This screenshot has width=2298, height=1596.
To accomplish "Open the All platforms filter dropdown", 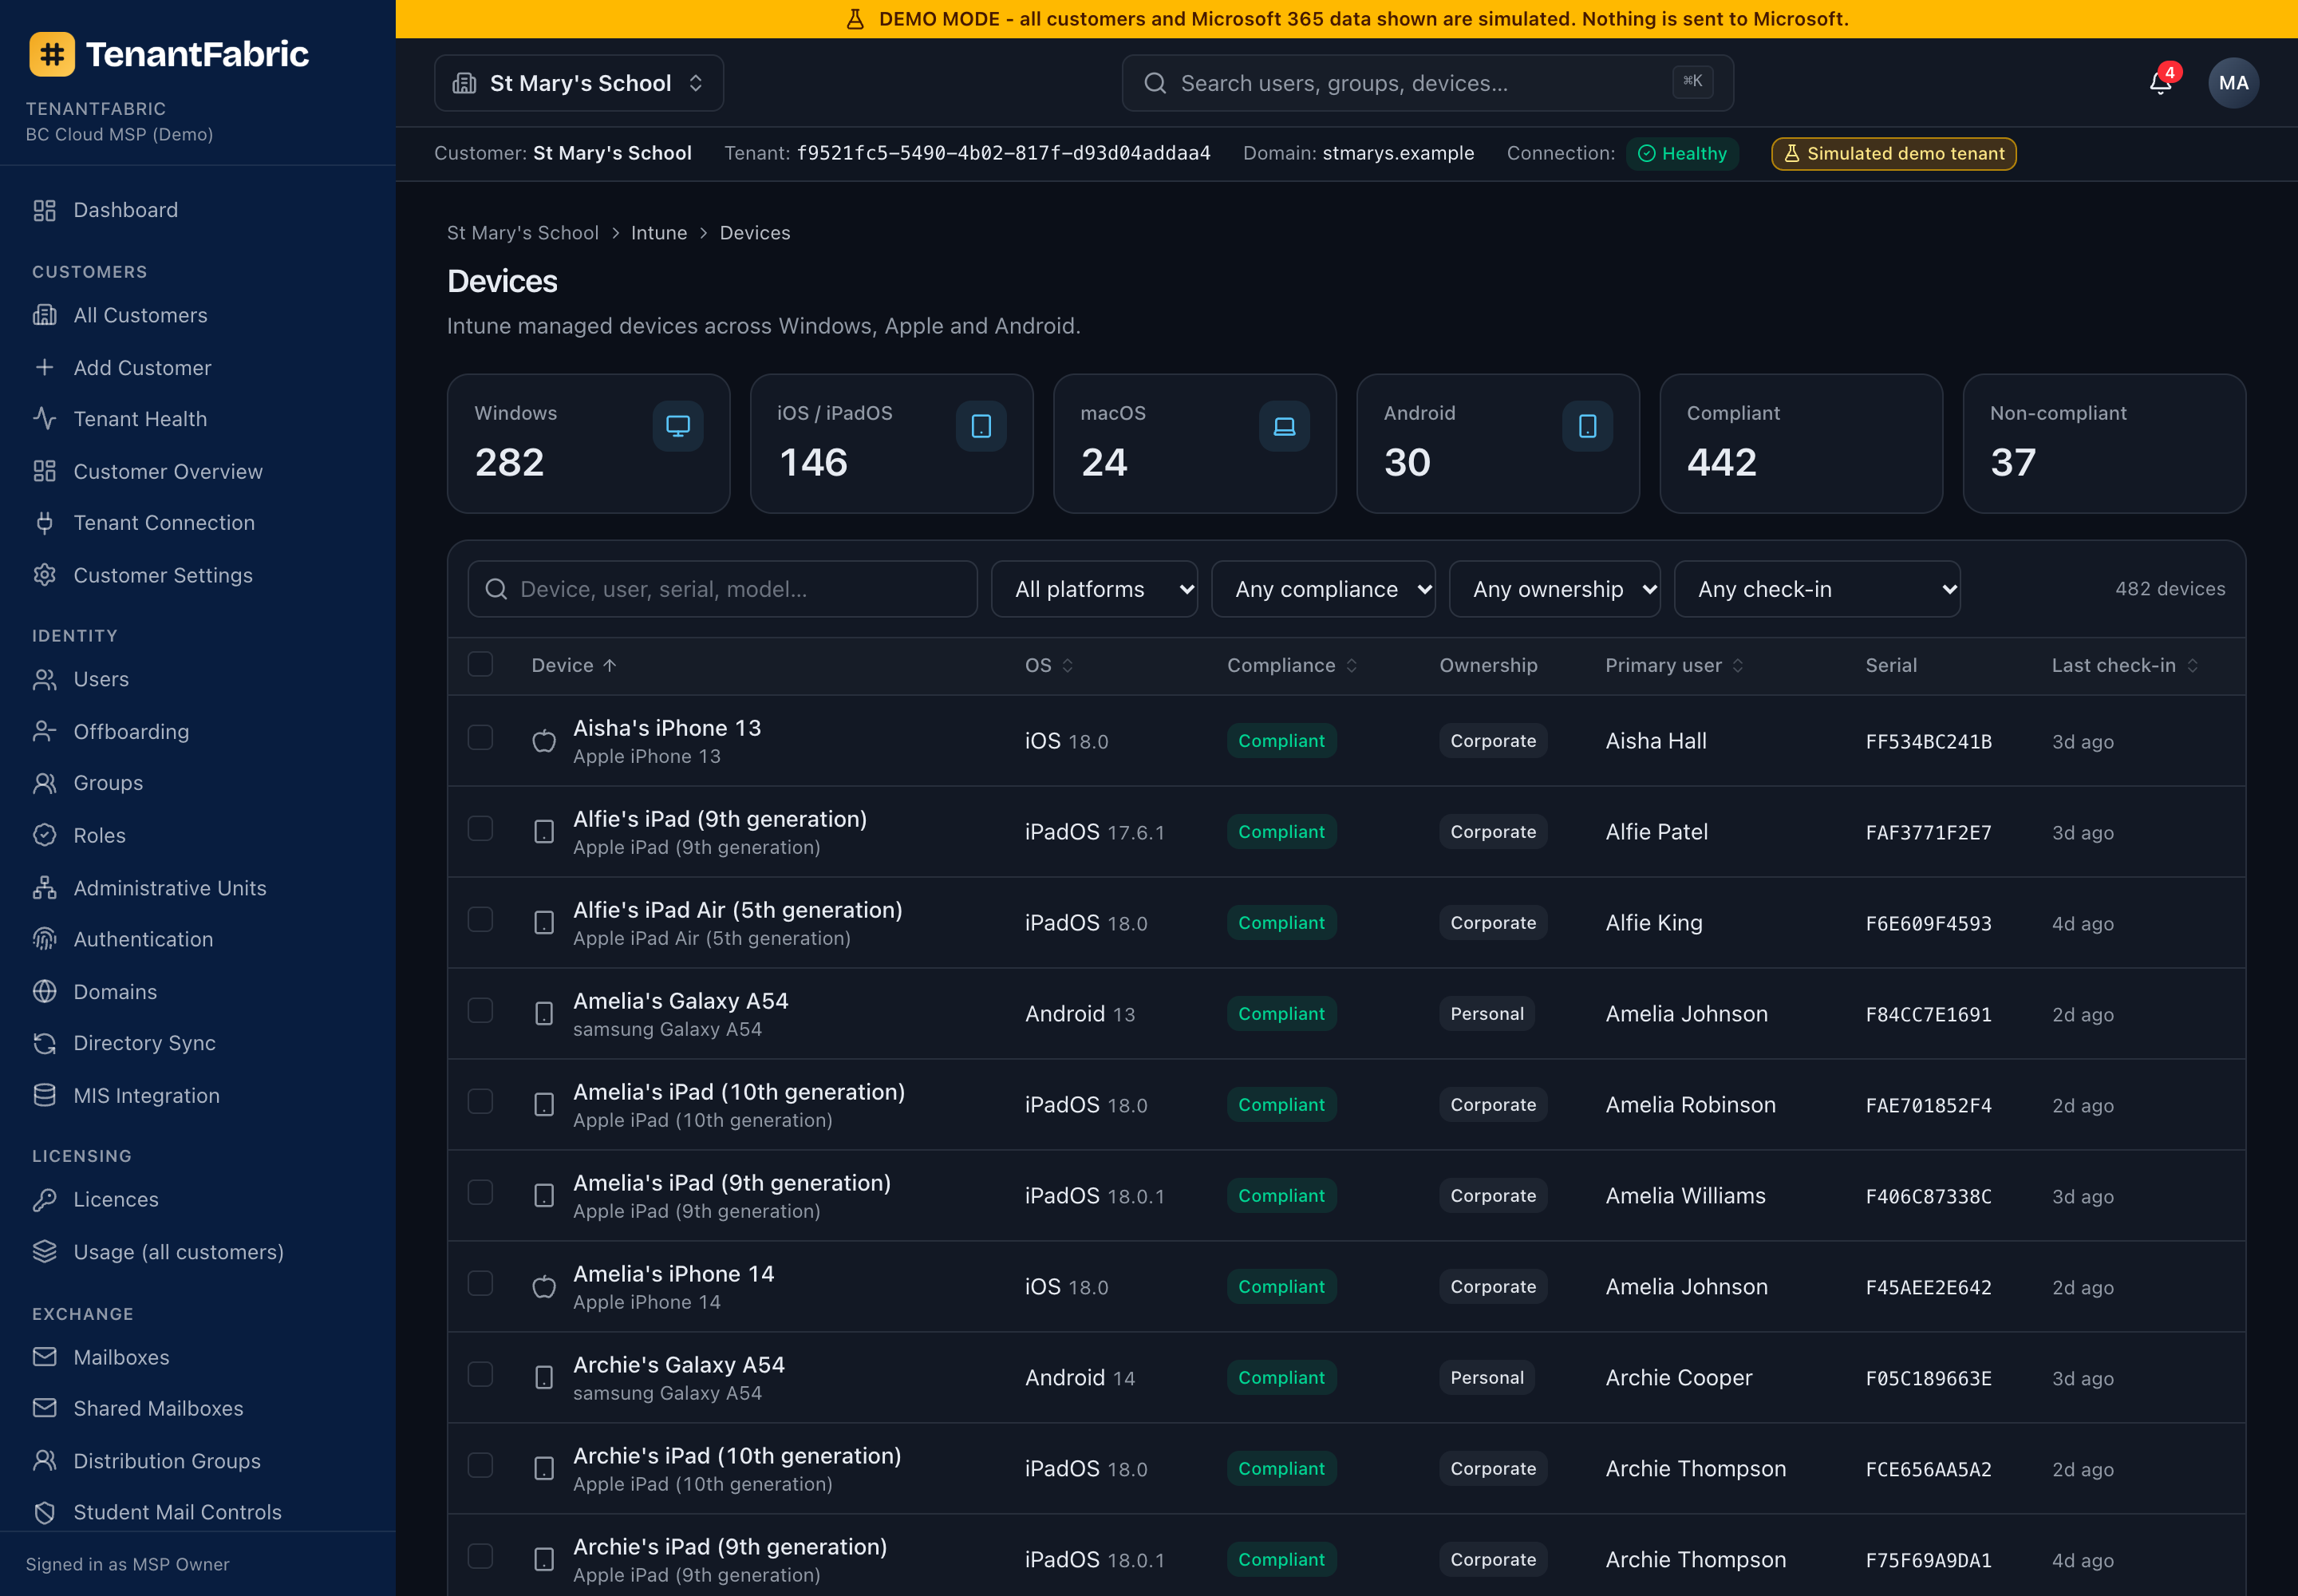I will [1094, 589].
